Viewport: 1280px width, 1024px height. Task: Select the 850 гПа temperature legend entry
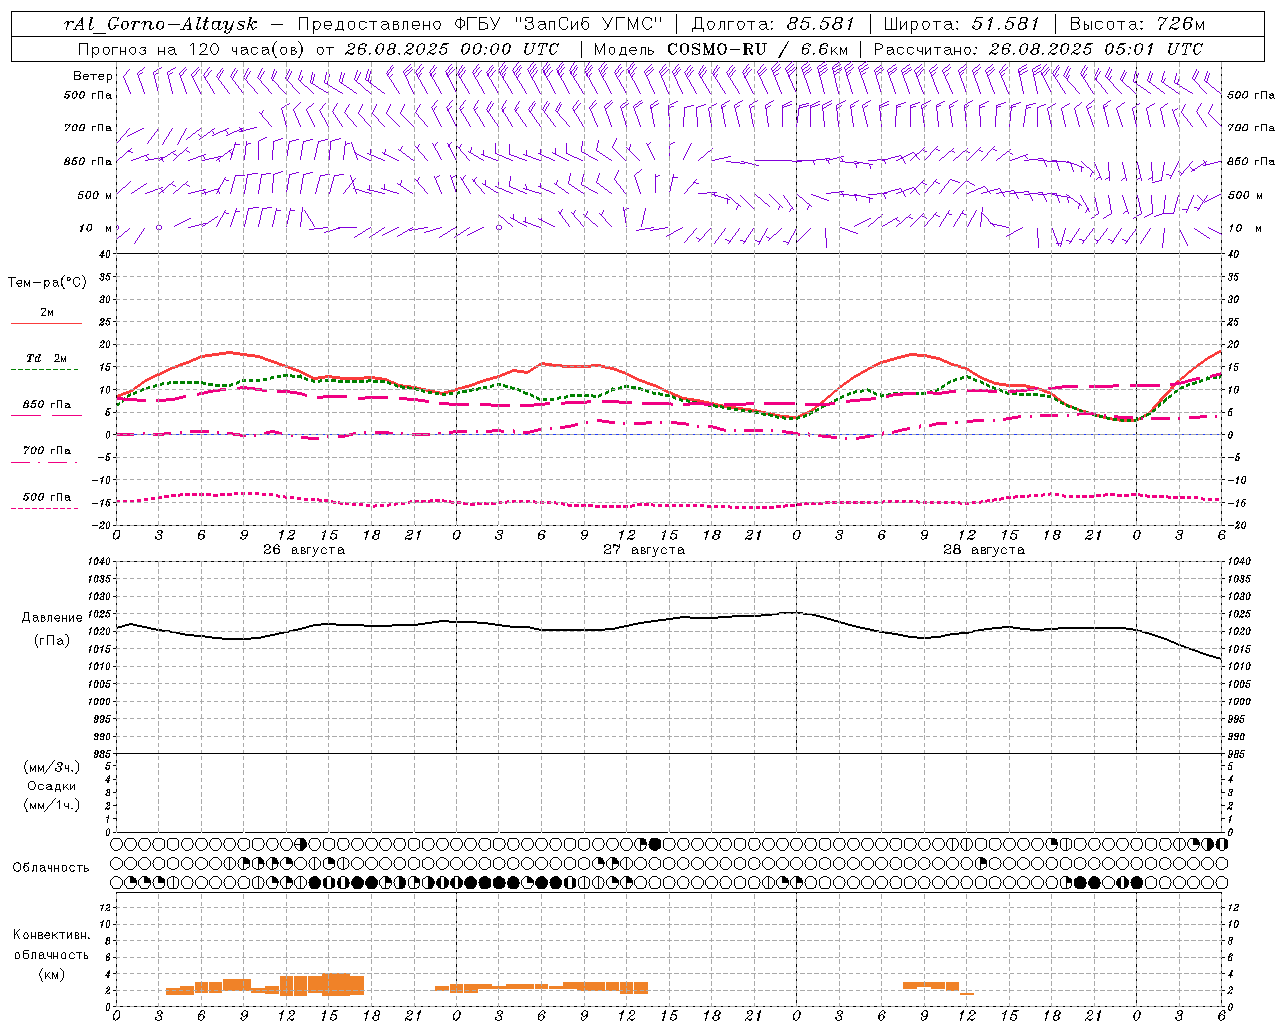pos(47,405)
